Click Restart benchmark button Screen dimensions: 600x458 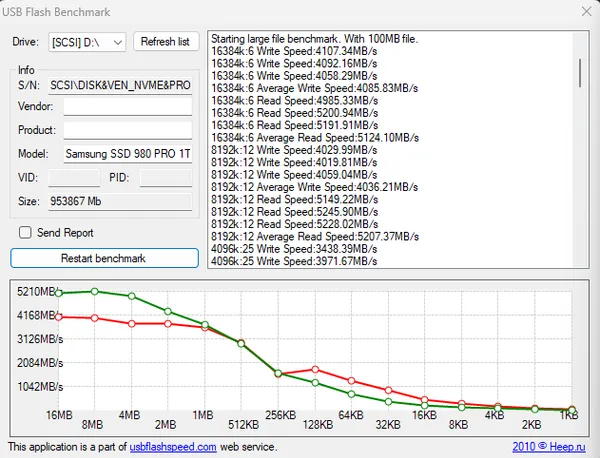[x=104, y=258]
